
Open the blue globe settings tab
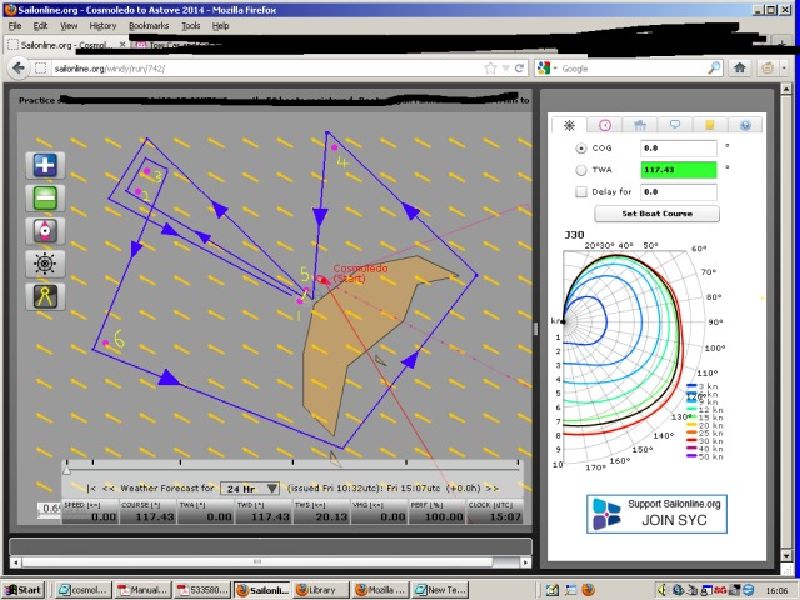pos(745,125)
